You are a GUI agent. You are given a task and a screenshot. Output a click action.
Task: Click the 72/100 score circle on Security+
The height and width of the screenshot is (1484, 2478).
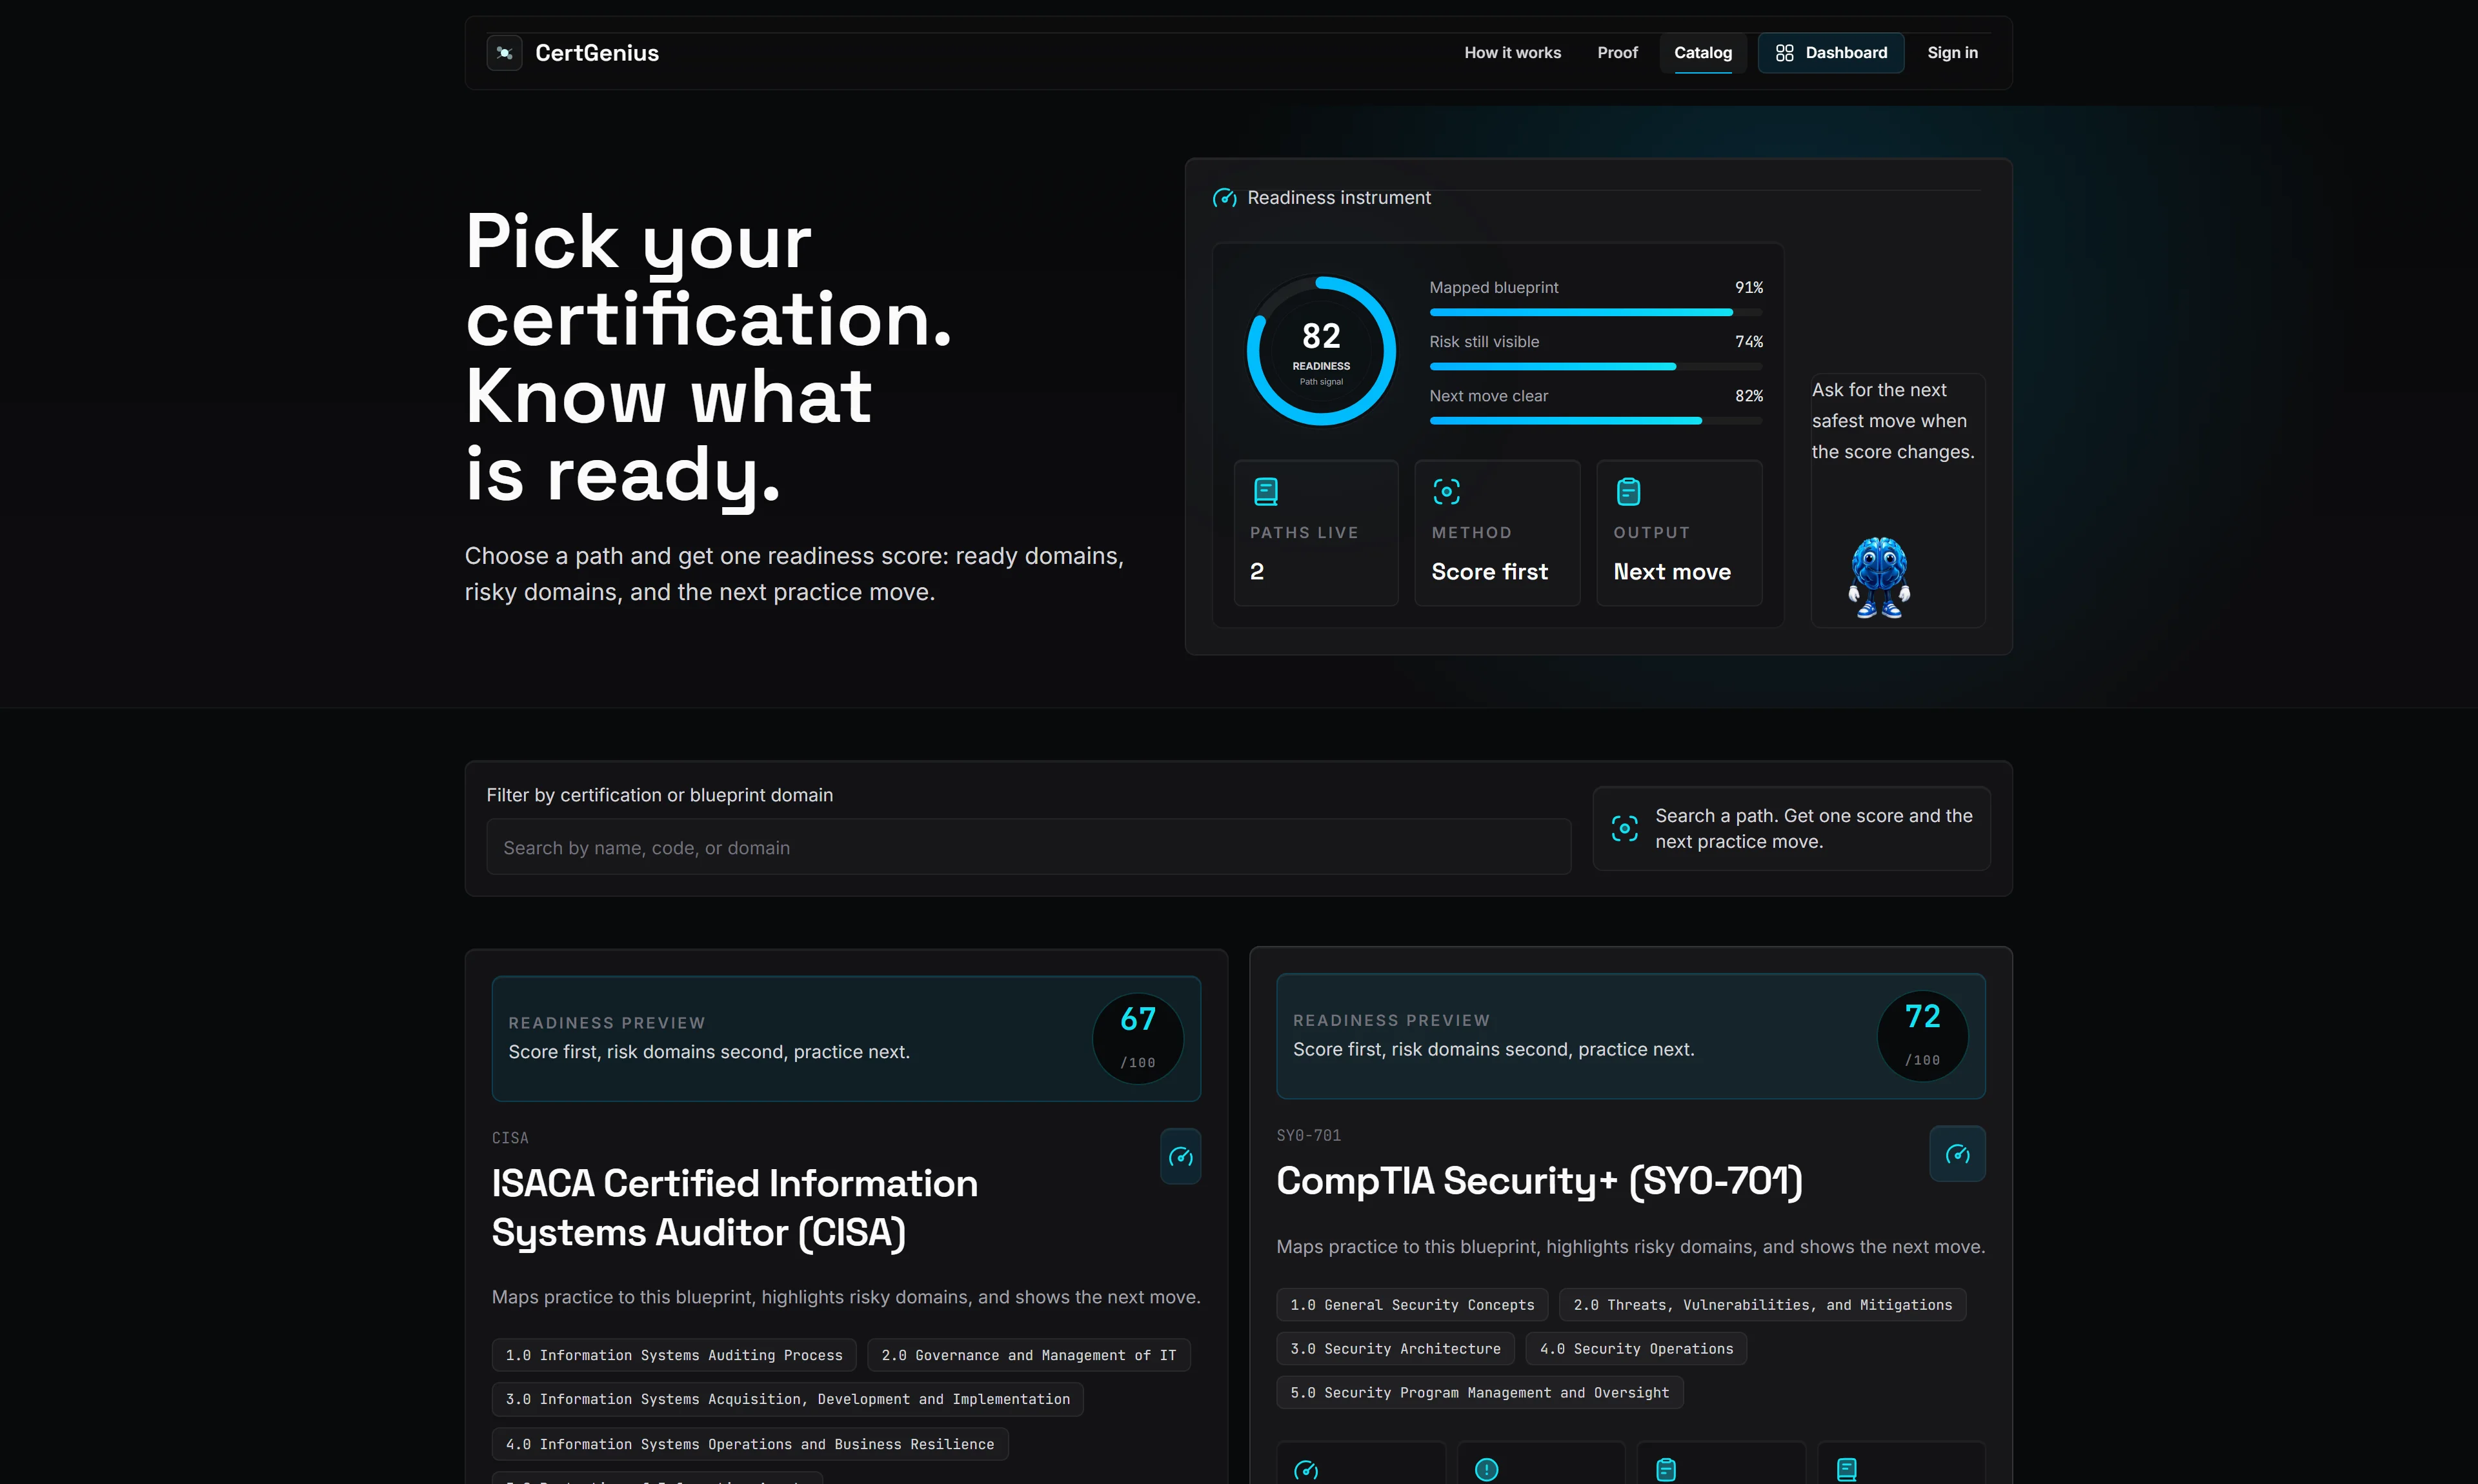1922,1036
